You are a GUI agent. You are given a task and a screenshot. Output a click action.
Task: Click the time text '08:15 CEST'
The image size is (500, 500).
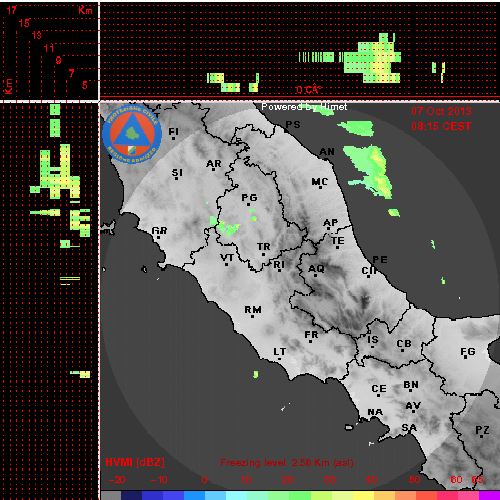click(441, 126)
